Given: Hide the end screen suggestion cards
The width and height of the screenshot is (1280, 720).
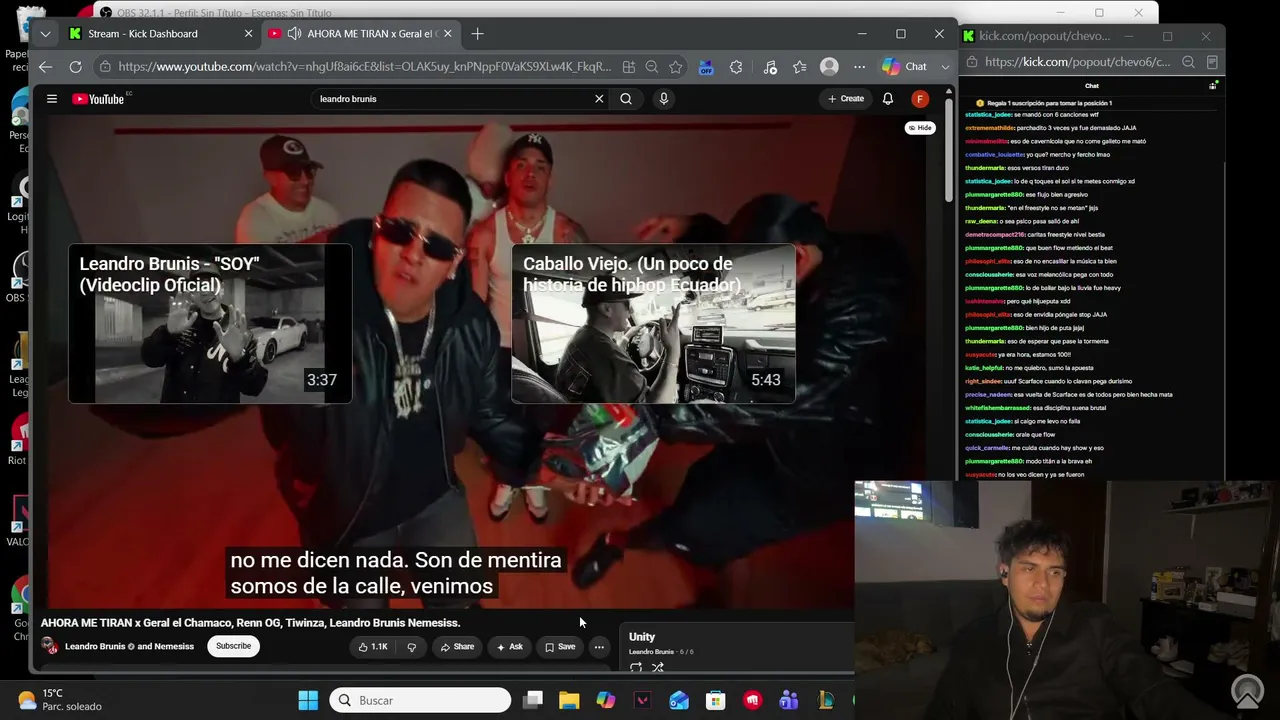Looking at the screenshot, I should (920, 128).
